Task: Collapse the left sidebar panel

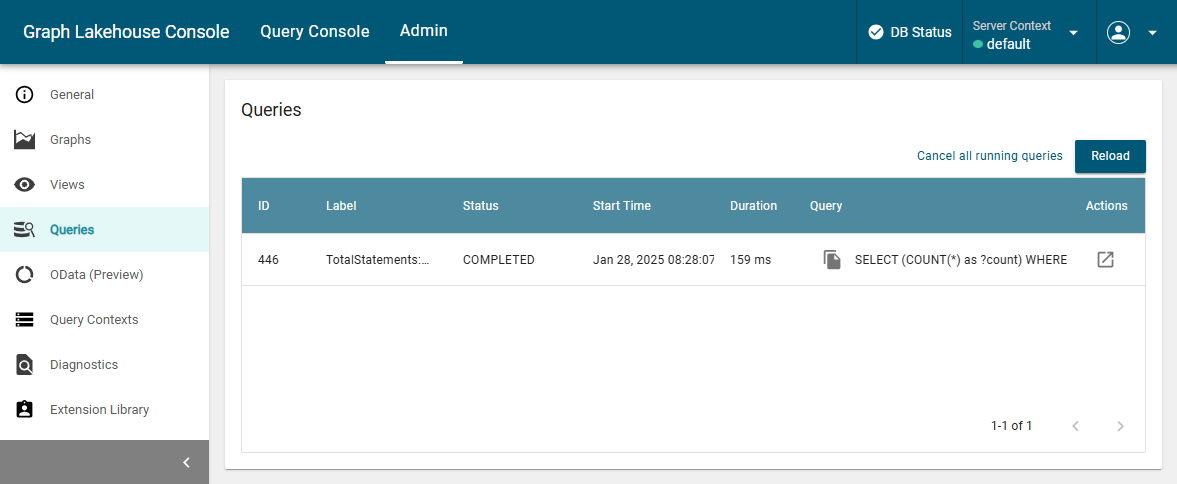Action: [x=186, y=462]
